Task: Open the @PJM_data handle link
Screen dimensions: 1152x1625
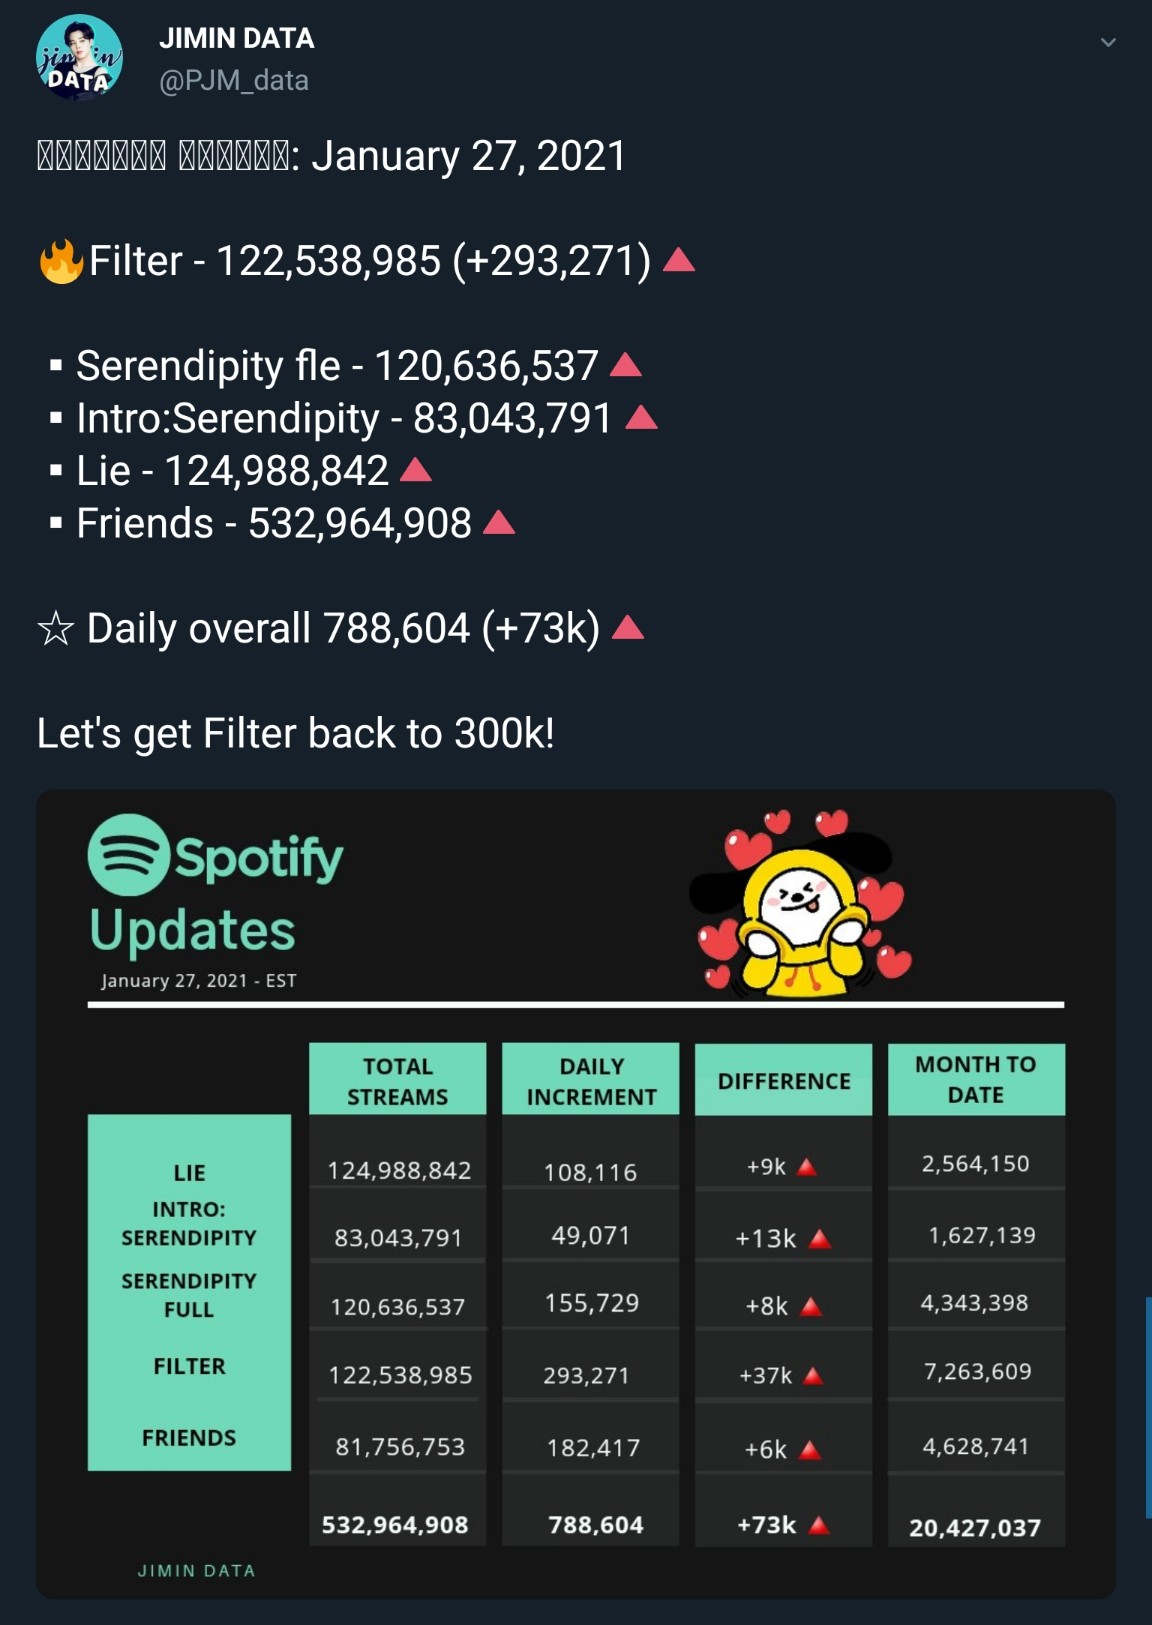Action: (234, 80)
